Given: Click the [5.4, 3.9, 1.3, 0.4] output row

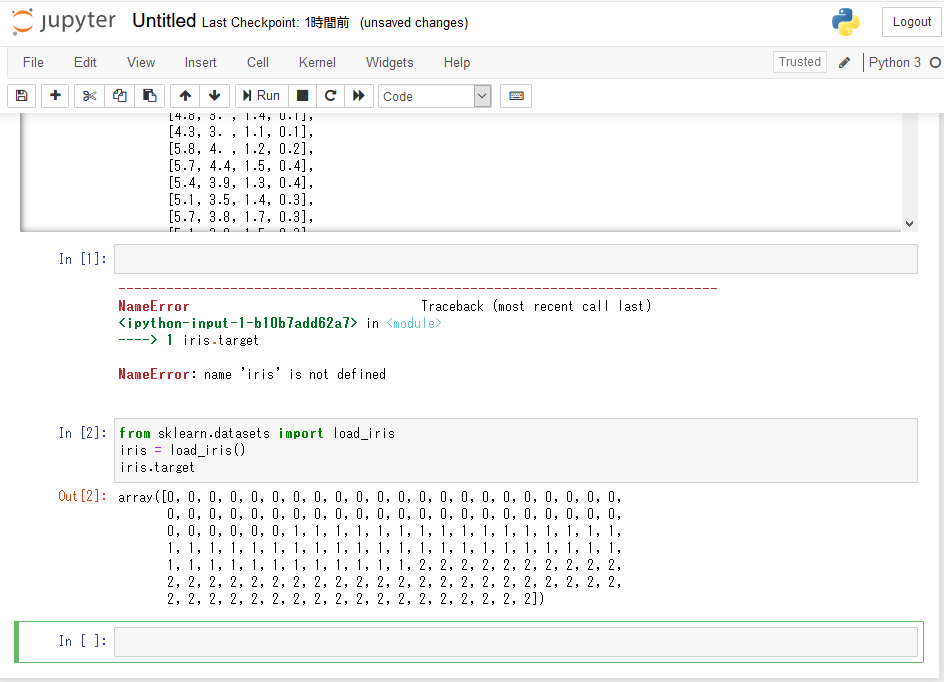Looking at the screenshot, I should point(241,183).
